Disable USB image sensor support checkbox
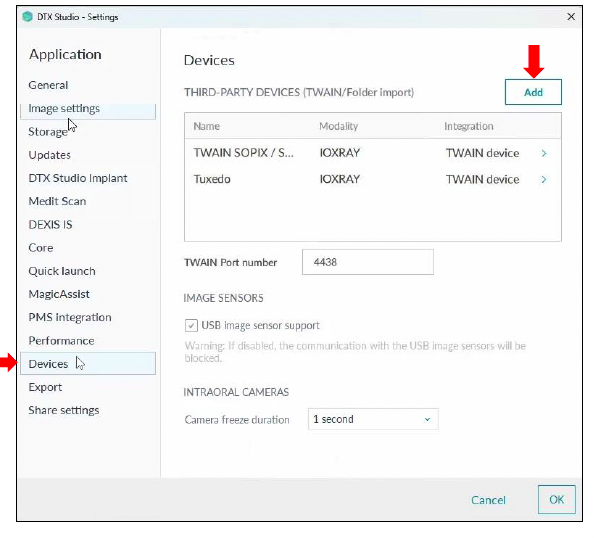The image size is (594, 538). pyautogui.click(x=191, y=325)
